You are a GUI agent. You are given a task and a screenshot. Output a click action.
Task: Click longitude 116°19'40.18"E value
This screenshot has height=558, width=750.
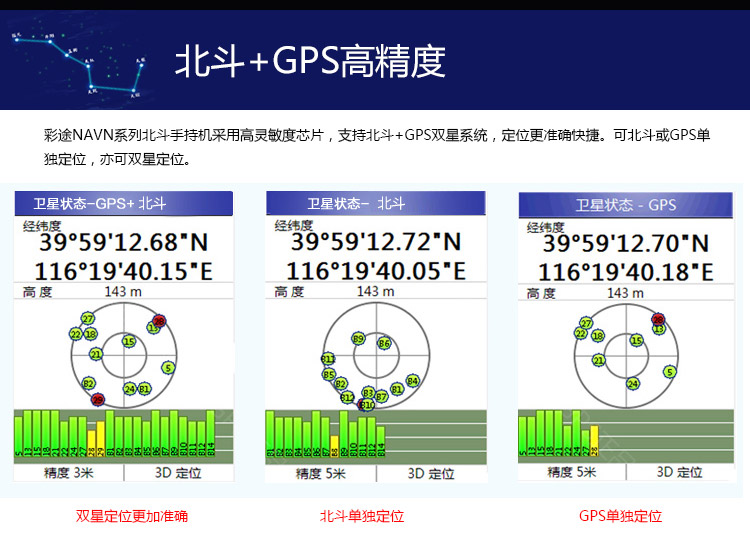[x=626, y=273]
